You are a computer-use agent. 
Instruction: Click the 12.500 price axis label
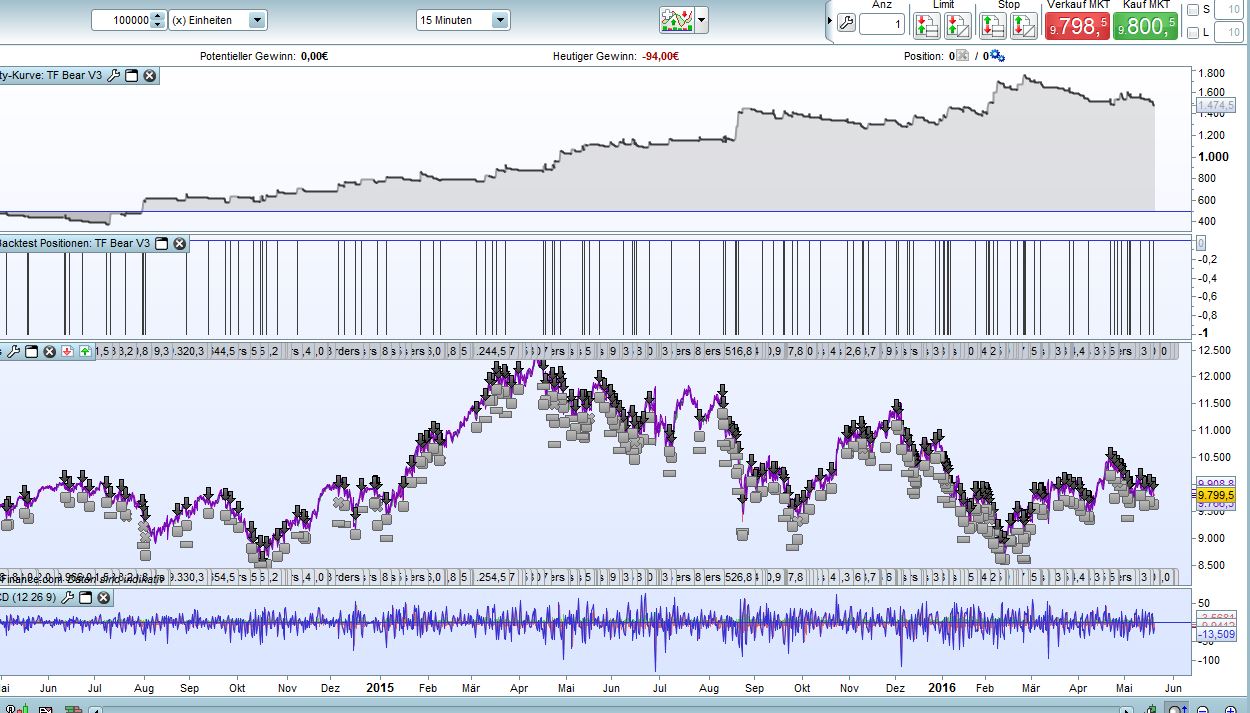click(x=1216, y=350)
